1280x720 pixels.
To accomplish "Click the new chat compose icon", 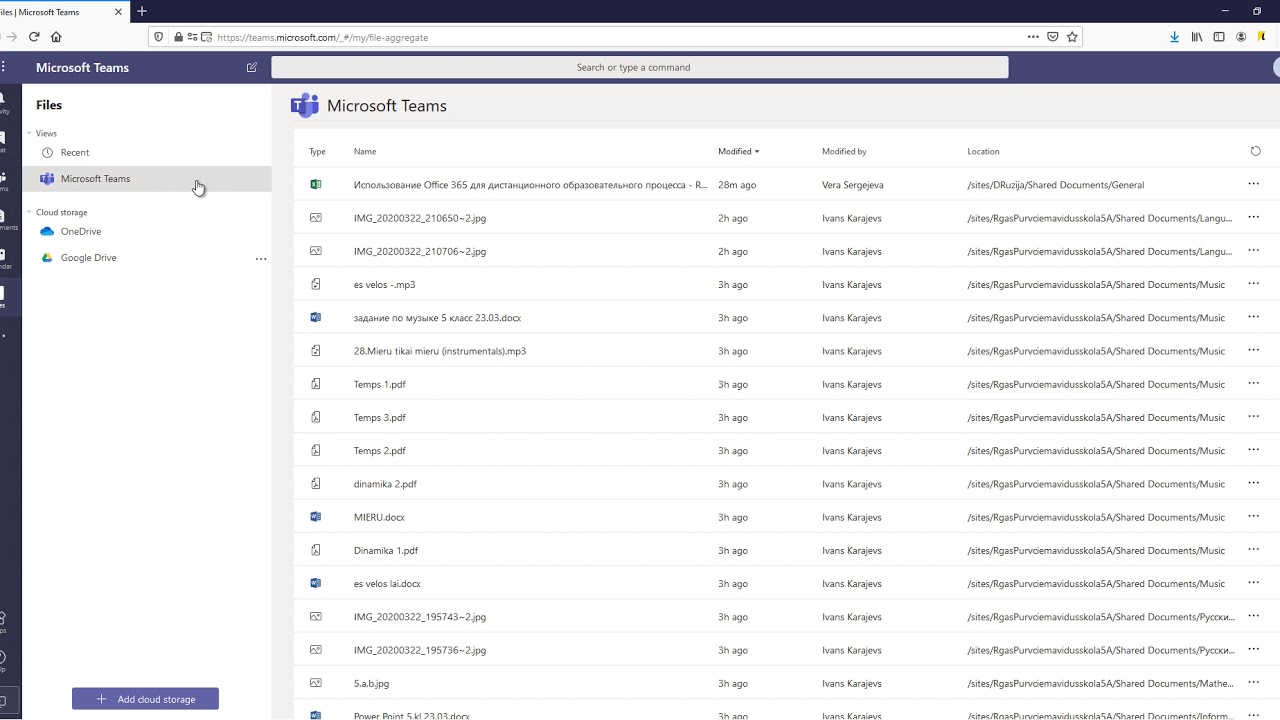I will [x=252, y=67].
